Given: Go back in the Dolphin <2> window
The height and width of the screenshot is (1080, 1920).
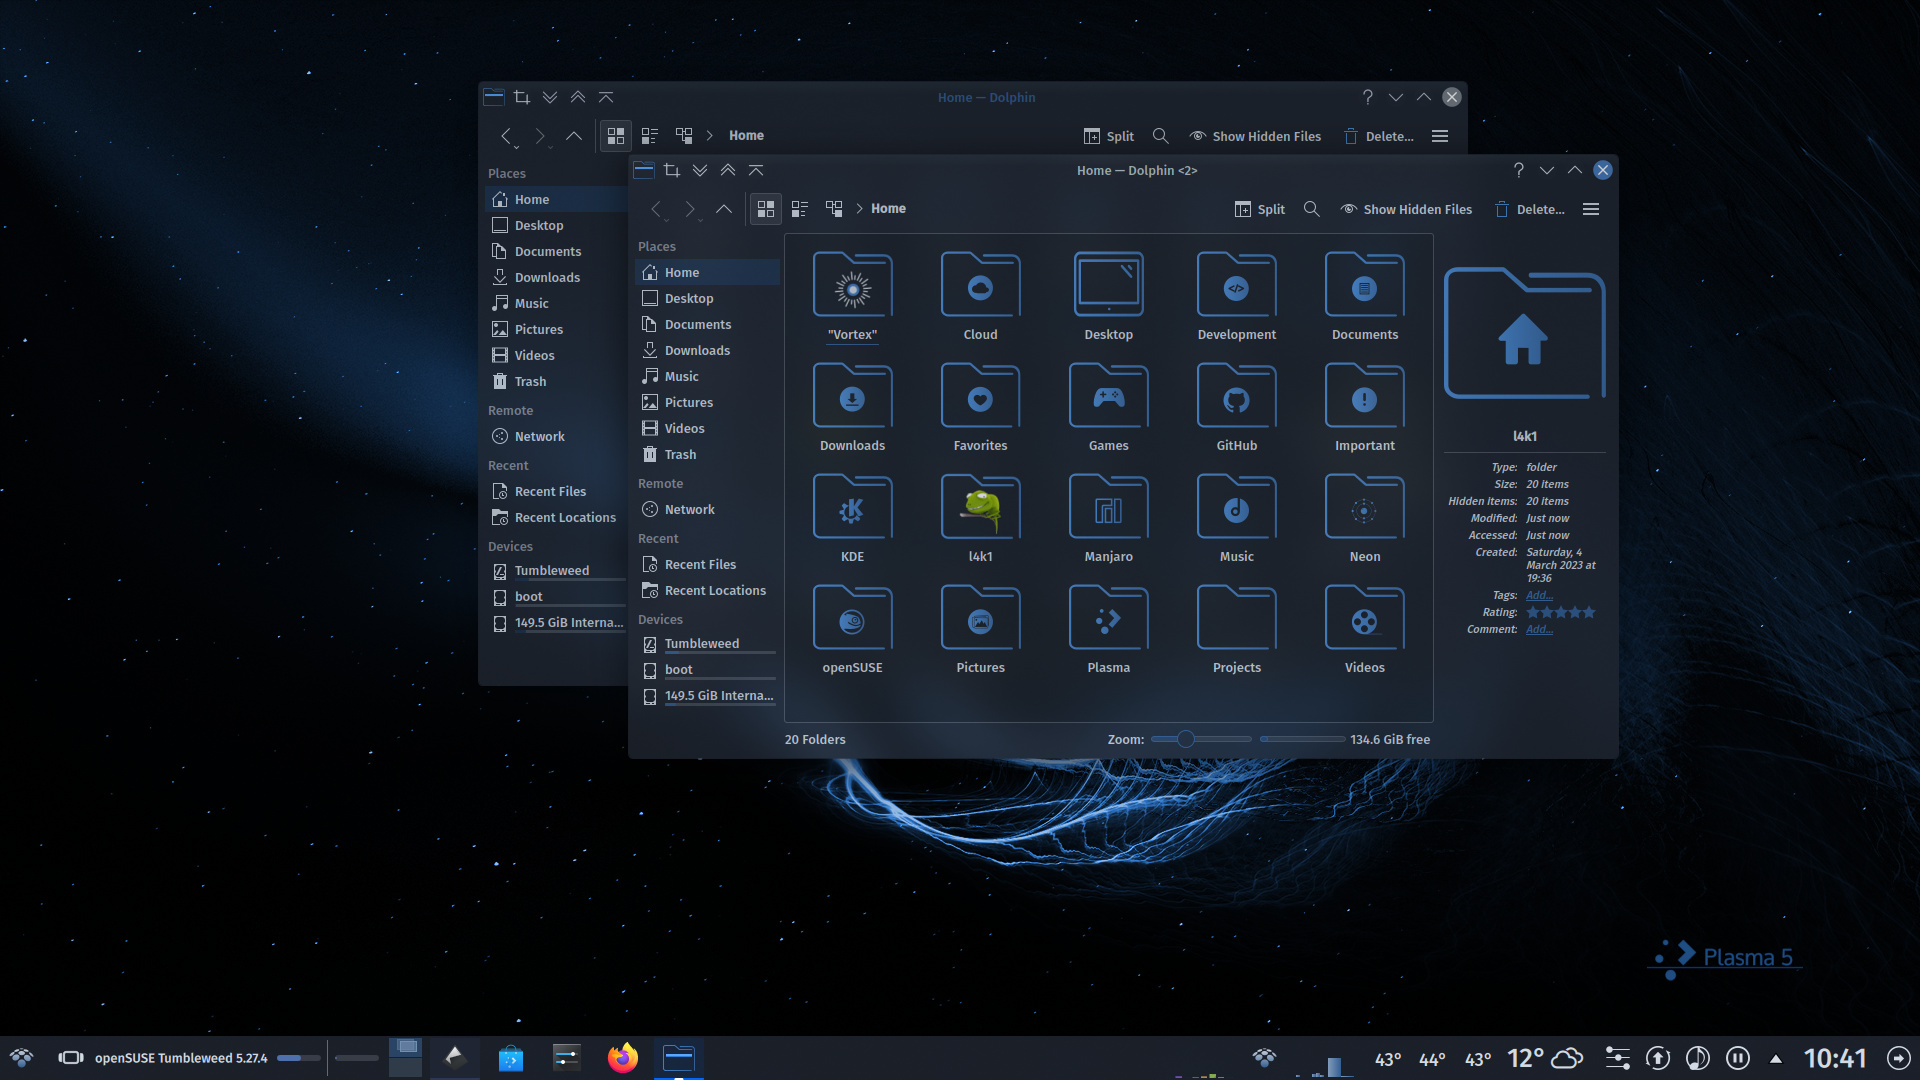Looking at the screenshot, I should [656, 209].
